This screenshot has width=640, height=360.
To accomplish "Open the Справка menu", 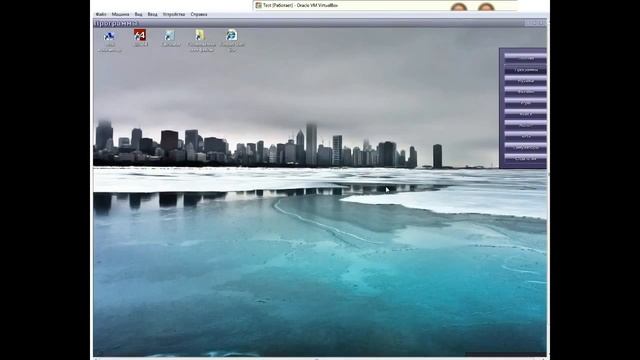I will 199,14.
